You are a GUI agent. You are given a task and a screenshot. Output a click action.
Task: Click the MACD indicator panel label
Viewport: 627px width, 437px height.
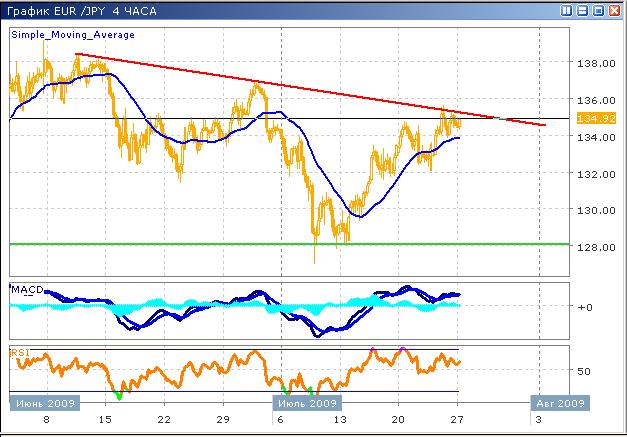25,289
